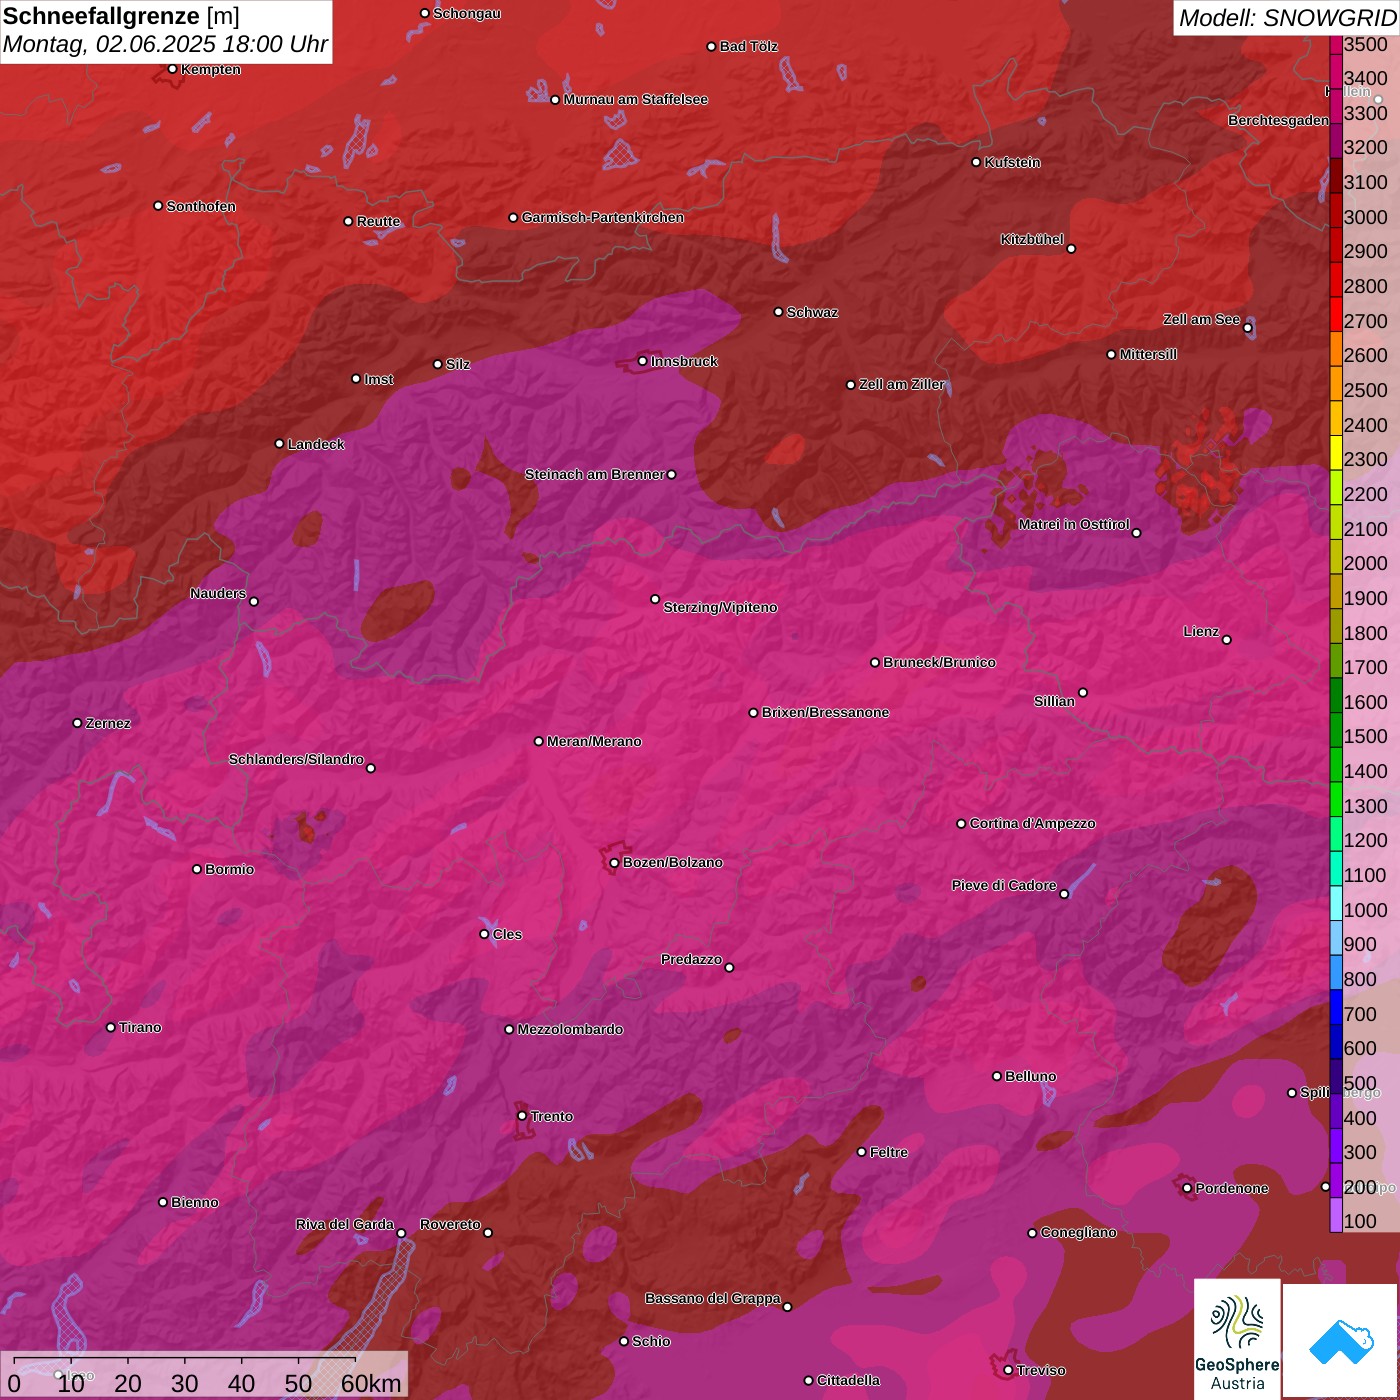Click the 3500 color in legend
Screen dimensions: 1400x1400
(1336, 44)
